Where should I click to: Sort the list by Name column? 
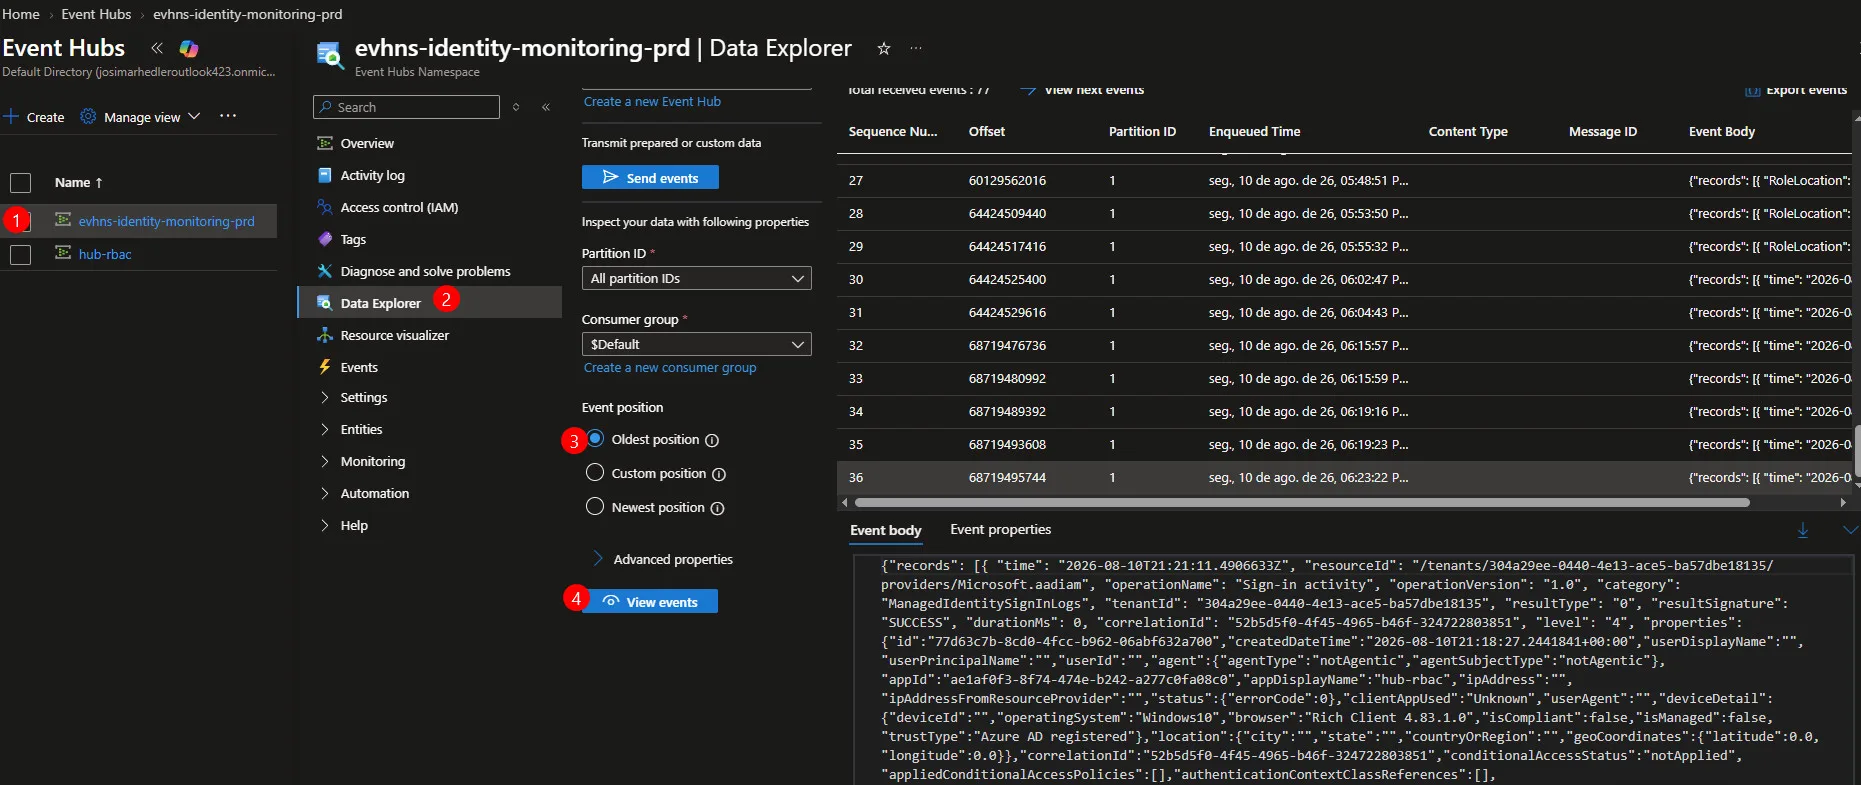coord(79,183)
